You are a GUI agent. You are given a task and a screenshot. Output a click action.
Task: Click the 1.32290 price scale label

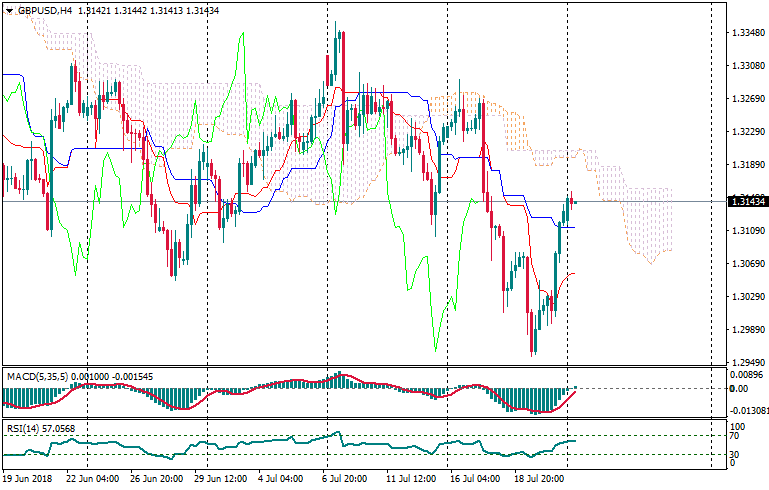(x=742, y=132)
